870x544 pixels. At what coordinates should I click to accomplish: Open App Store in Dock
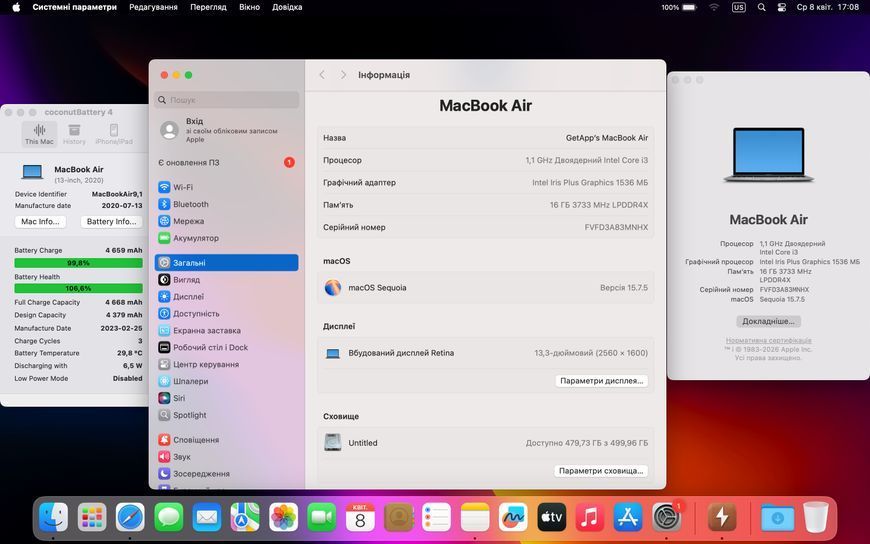click(628, 517)
